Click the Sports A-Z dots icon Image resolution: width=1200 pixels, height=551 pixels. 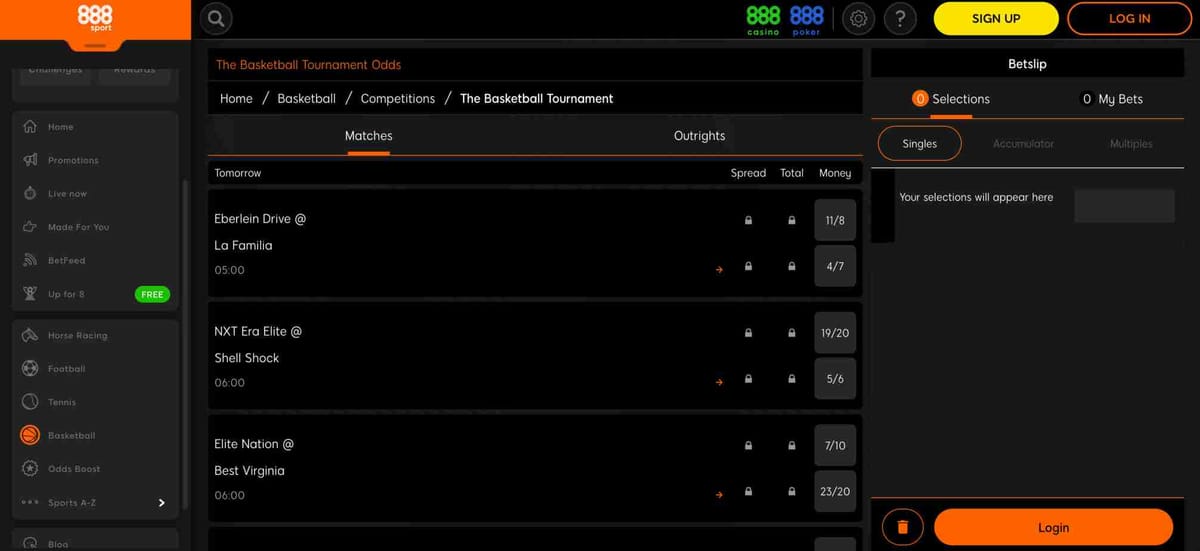coord(30,503)
